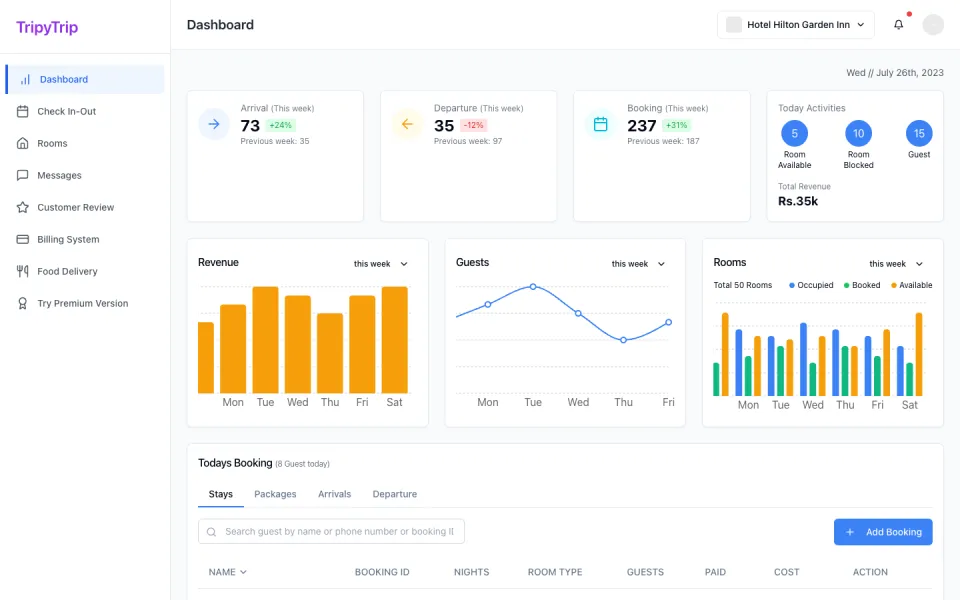This screenshot has height=600, width=960.
Task: Click the Dashboard bar chart icon
Action: click(x=25, y=80)
